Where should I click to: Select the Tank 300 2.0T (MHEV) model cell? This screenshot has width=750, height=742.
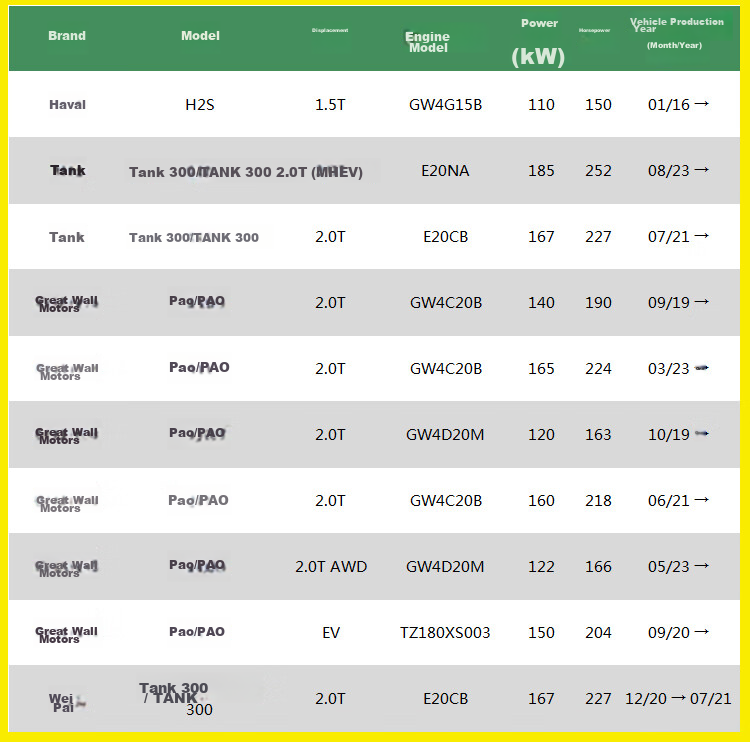(246, 172)
